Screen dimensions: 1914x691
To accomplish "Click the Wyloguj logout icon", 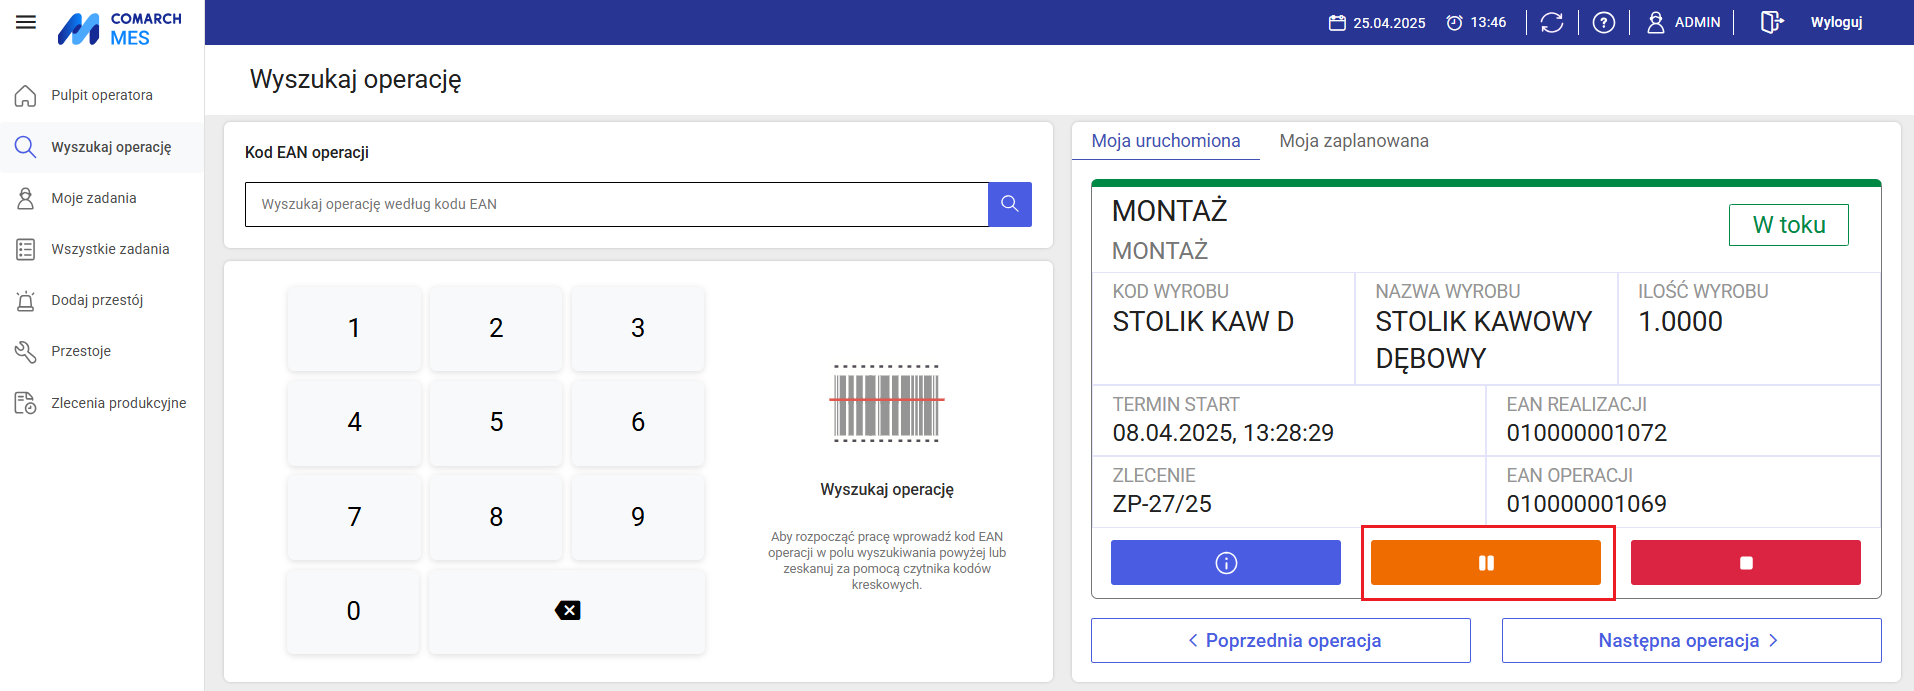I will (x=1771, y=22).
